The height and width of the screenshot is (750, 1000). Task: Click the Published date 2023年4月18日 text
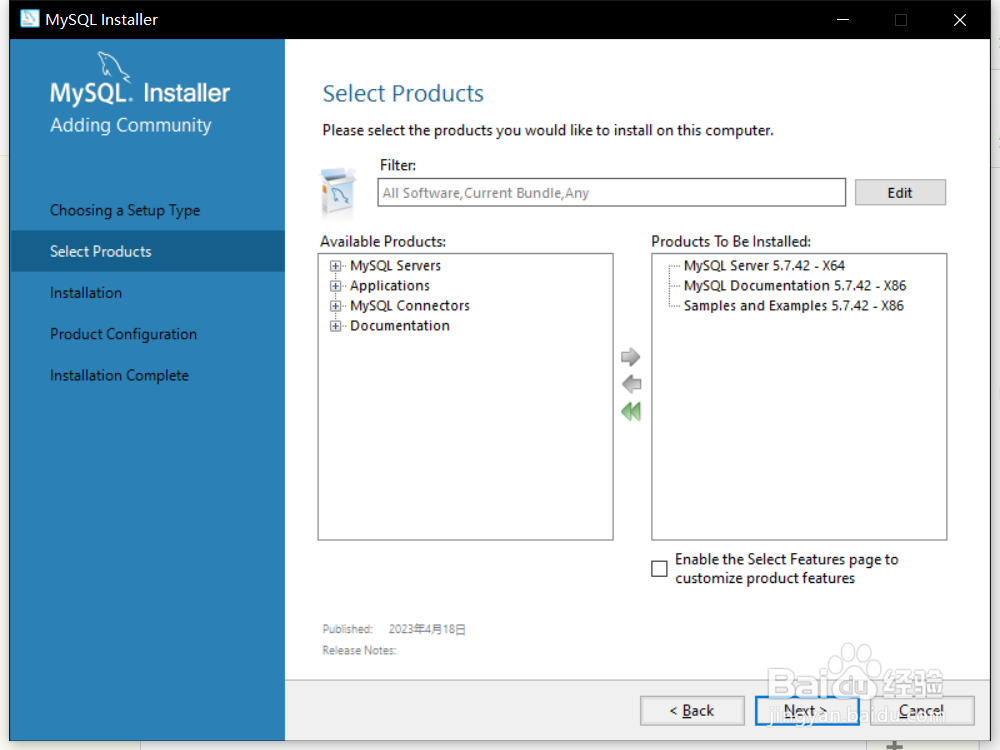tap(427, 629)
